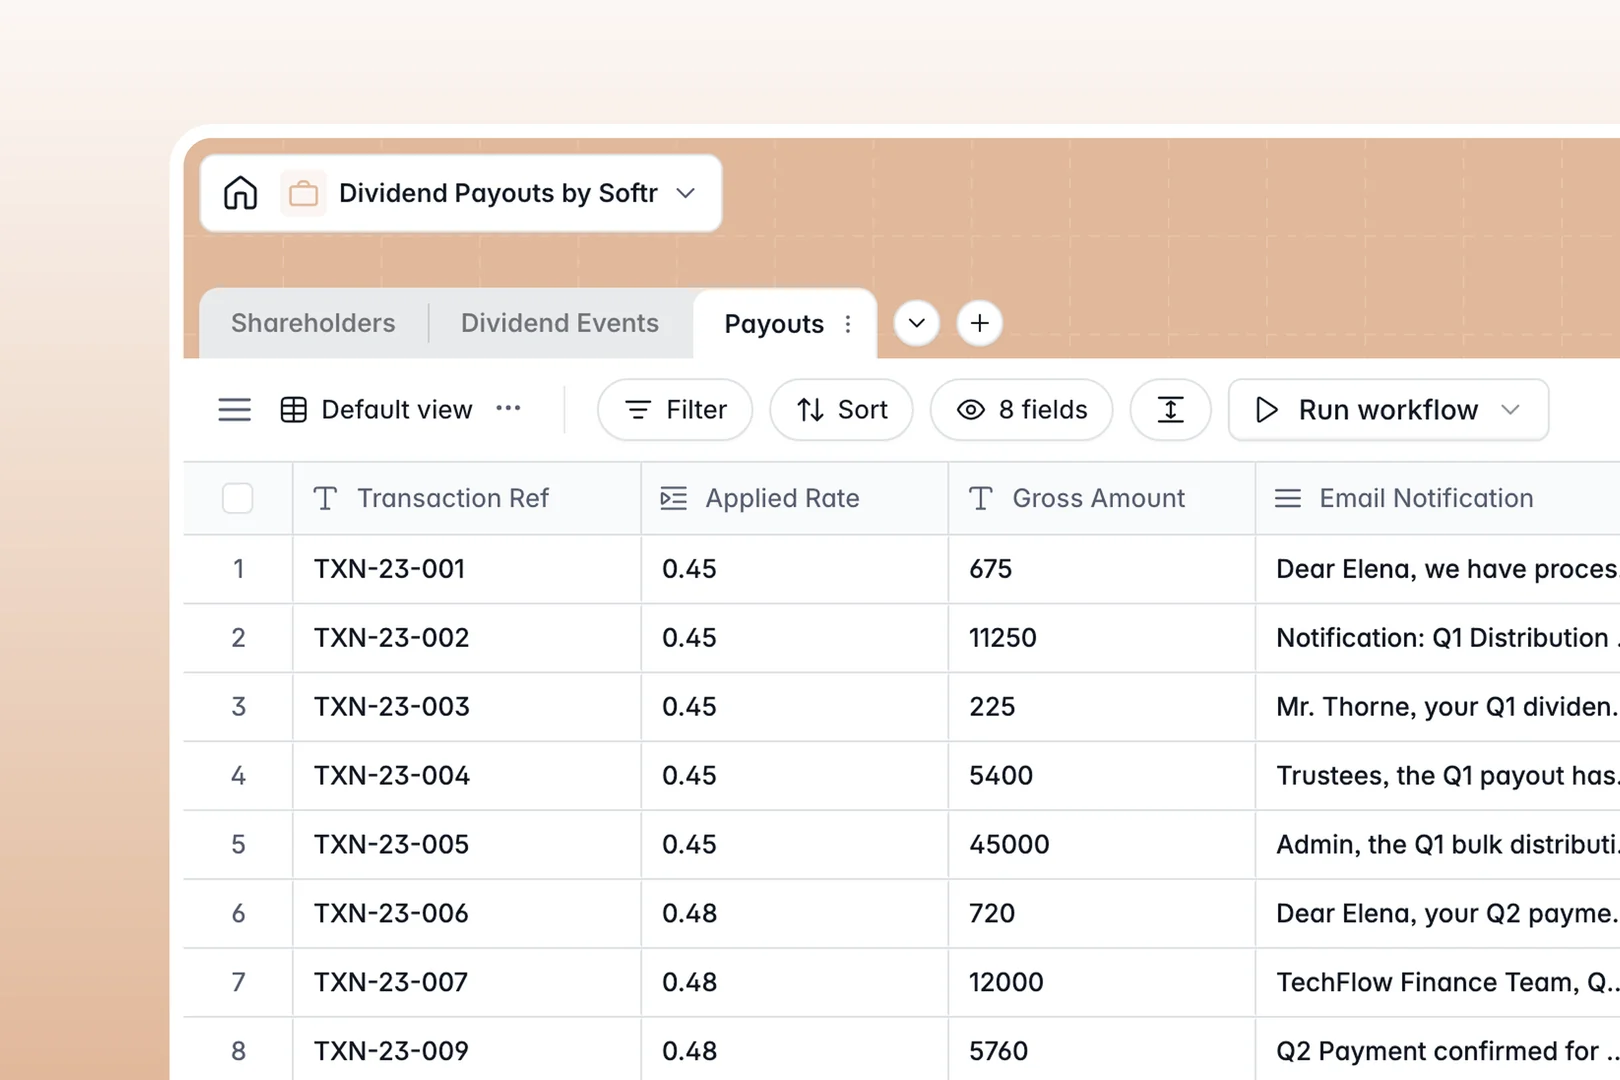This screenshot has width=1620, height=1080.
Task: Add a new table with plus button
Action: [x=980, y=323]
